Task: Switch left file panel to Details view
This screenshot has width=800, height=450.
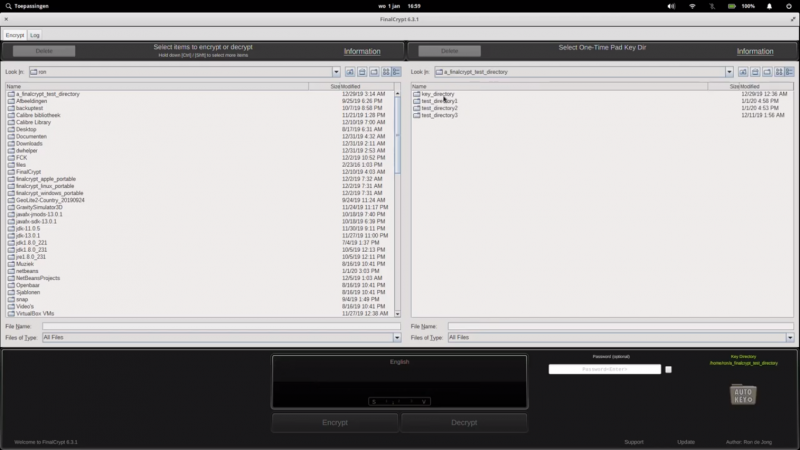Action: pos(396,72)
